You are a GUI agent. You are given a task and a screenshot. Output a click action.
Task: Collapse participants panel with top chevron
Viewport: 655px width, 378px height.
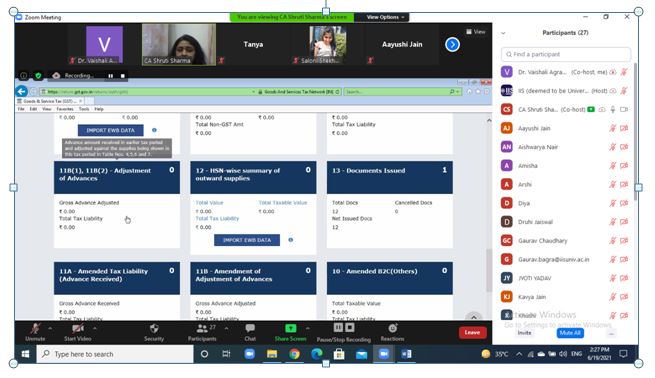tap(503, 33)
